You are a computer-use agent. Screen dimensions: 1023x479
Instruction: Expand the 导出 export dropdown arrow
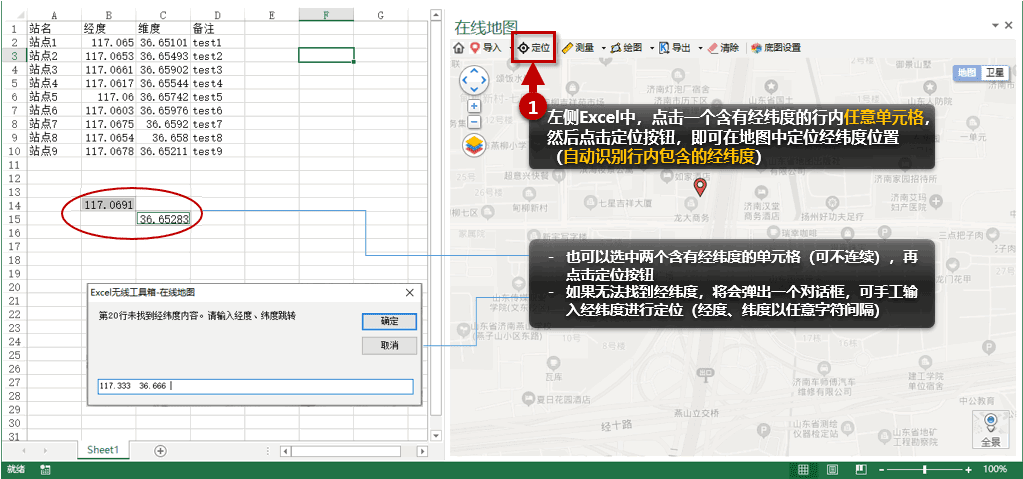(700, 48)
